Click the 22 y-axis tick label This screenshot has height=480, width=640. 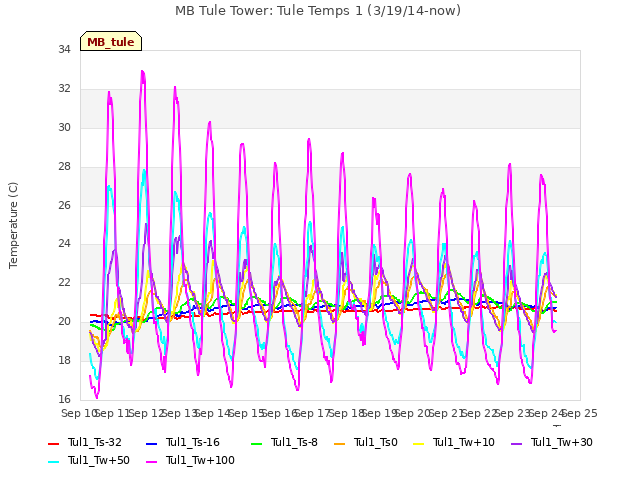(x=64, y=282)
